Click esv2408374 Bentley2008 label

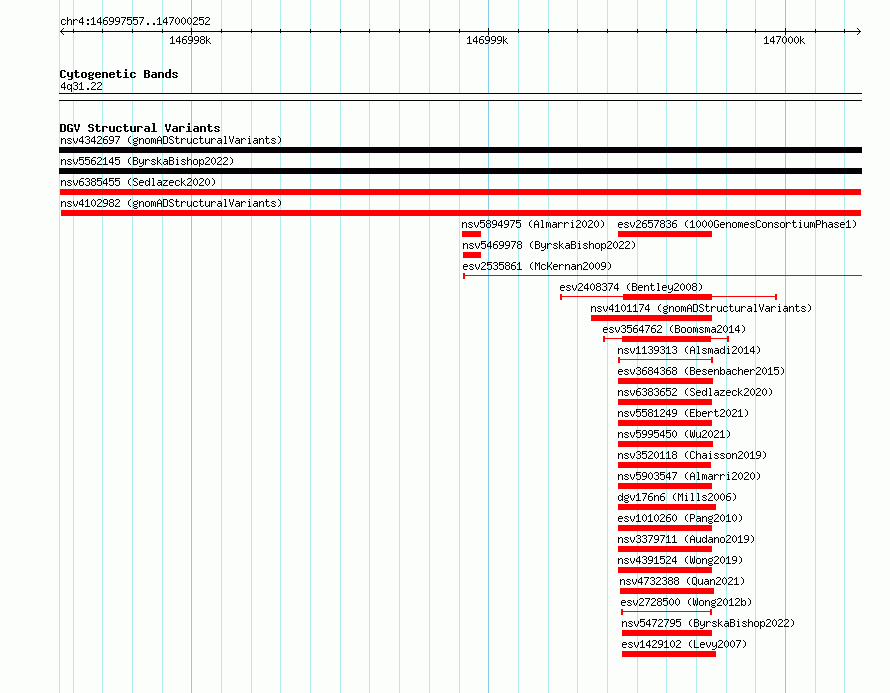(x=631, y=287)
